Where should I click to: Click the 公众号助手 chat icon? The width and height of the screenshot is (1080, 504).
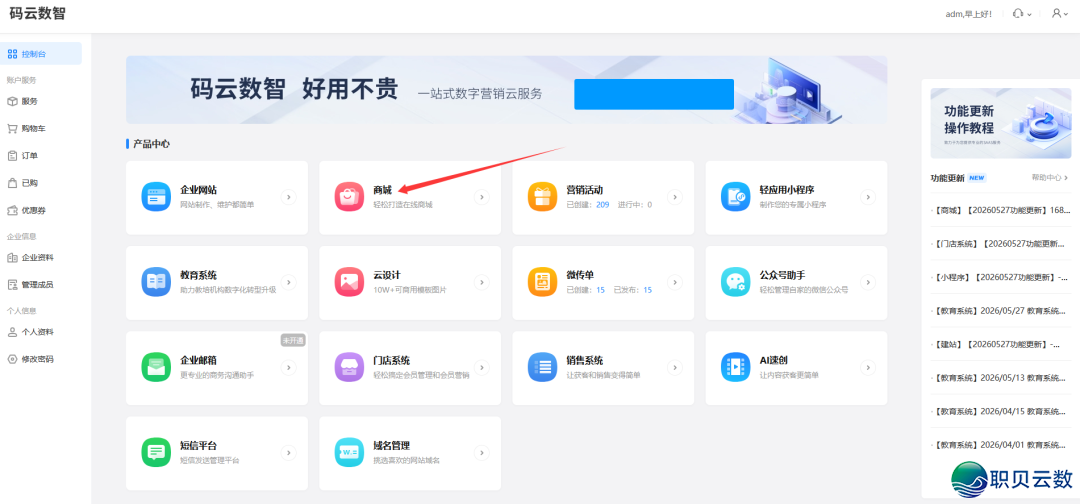coord(735,282)
